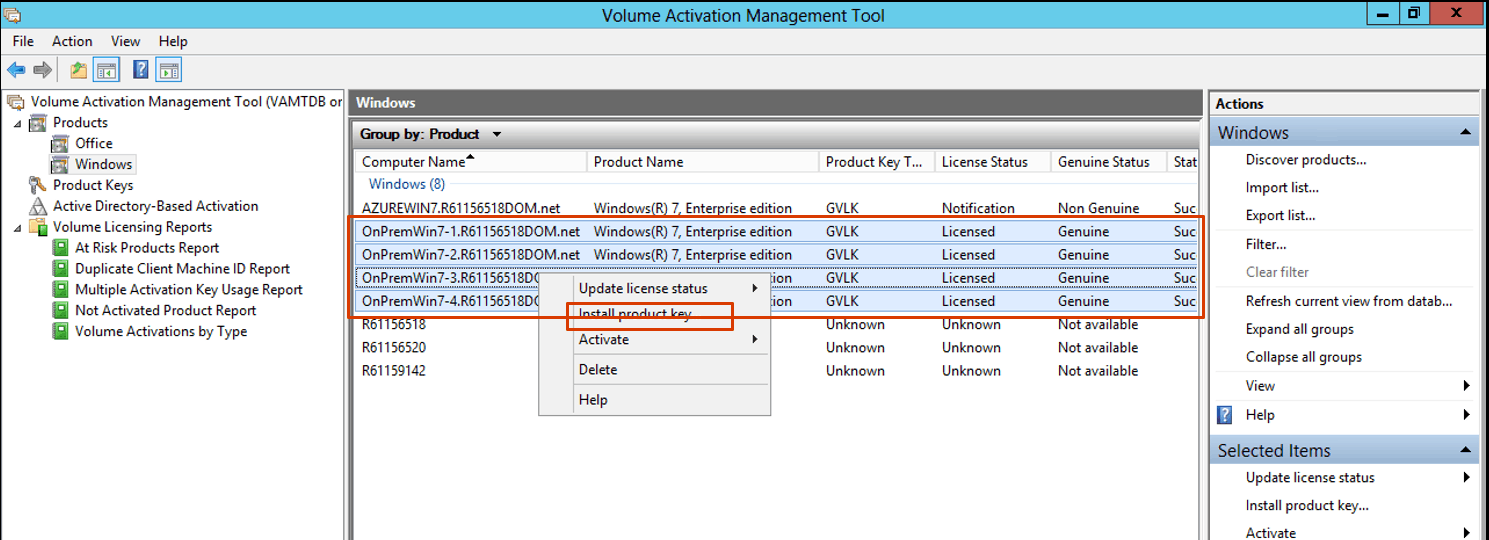Select the OnPremWin7-1.R61156518DOM.net row
This screenshot has width=1489, height=540.
[776, 231]
